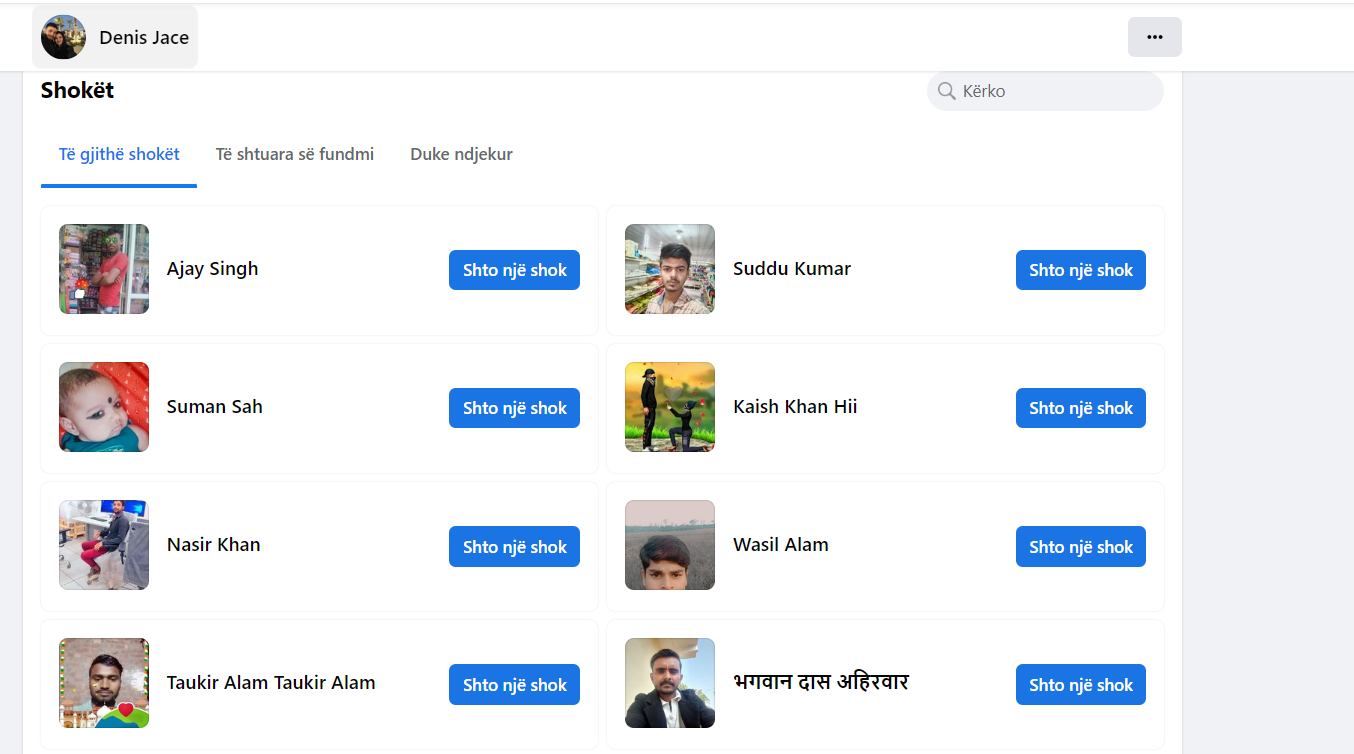Open Denis Jace profile picture

click(63, 38)
